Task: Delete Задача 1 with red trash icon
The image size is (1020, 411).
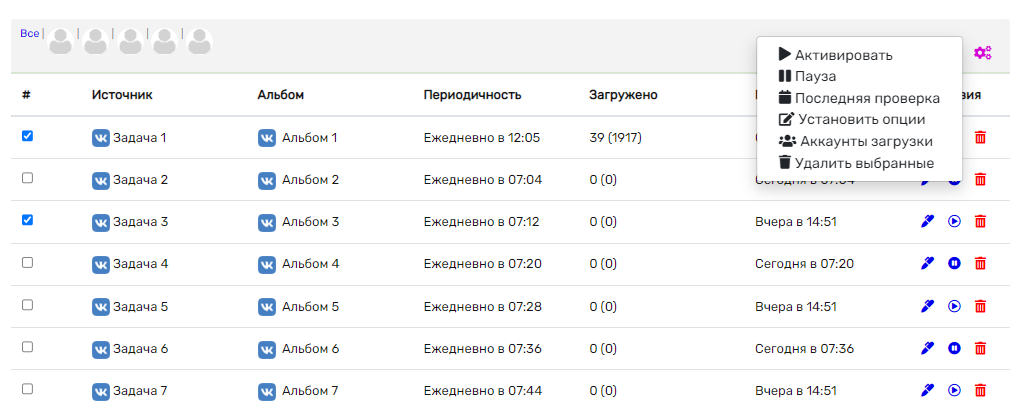Action: tap(980, 137)
